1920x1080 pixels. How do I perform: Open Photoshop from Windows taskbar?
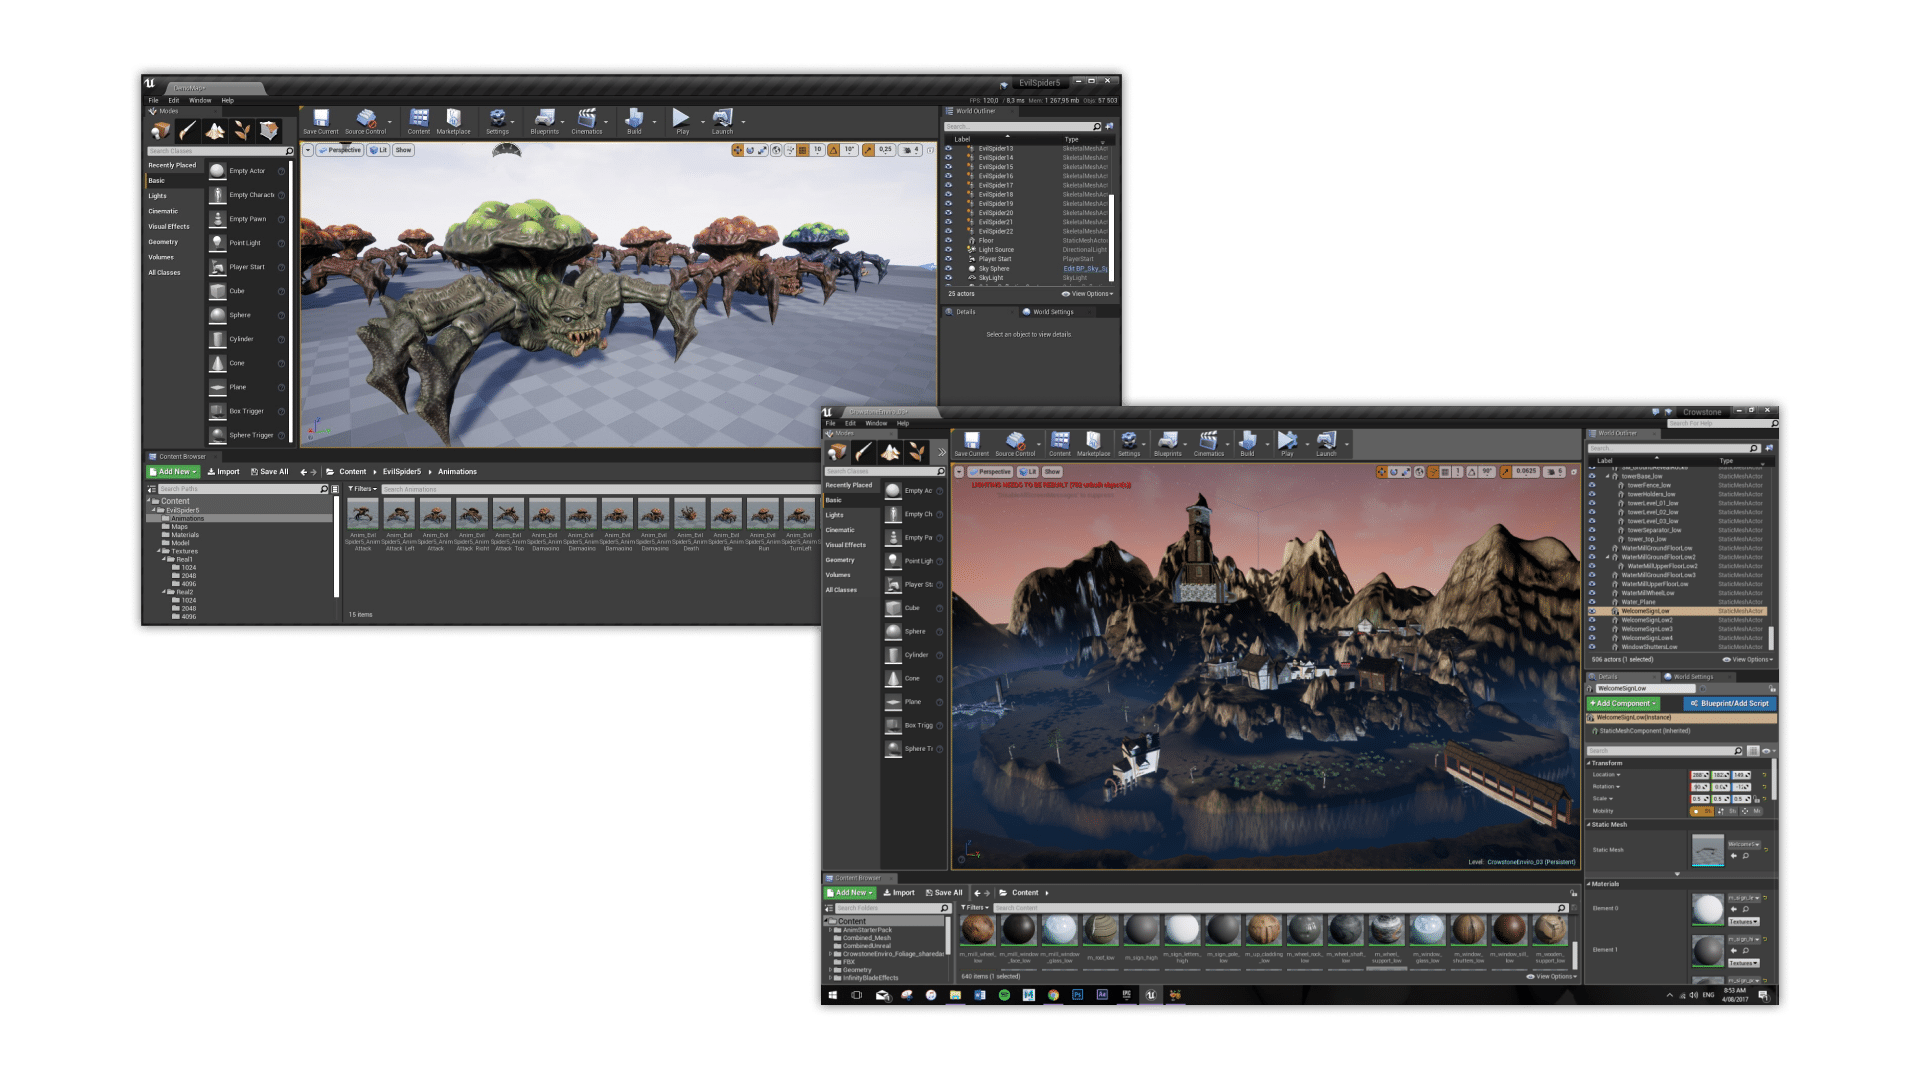(x=1077, y=995)
